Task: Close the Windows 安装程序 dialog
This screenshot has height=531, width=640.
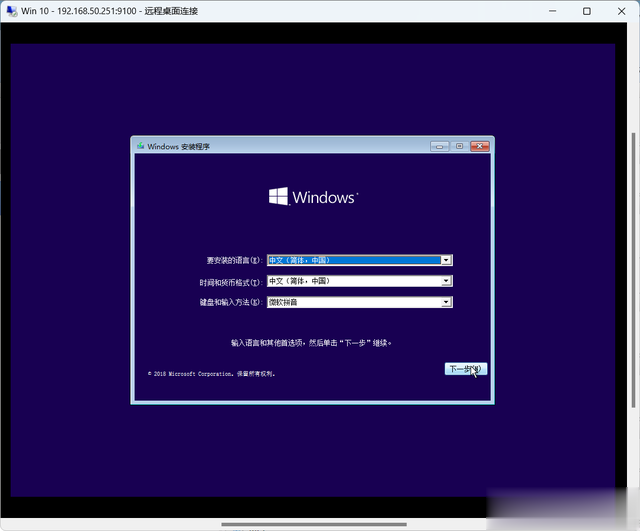Action: pos(480,146)
